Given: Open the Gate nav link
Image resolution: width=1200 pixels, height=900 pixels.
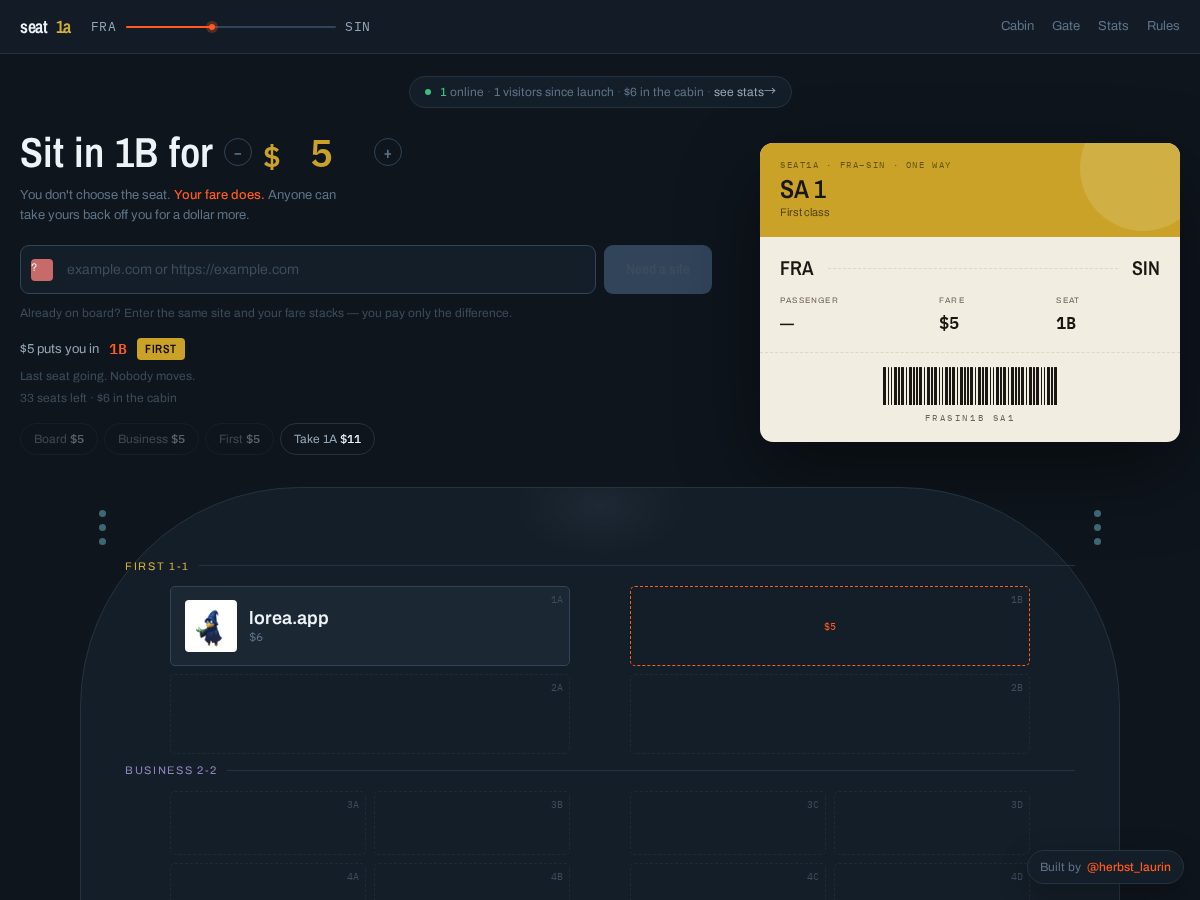Looking at the screenshot, I should pos(1066,26).
